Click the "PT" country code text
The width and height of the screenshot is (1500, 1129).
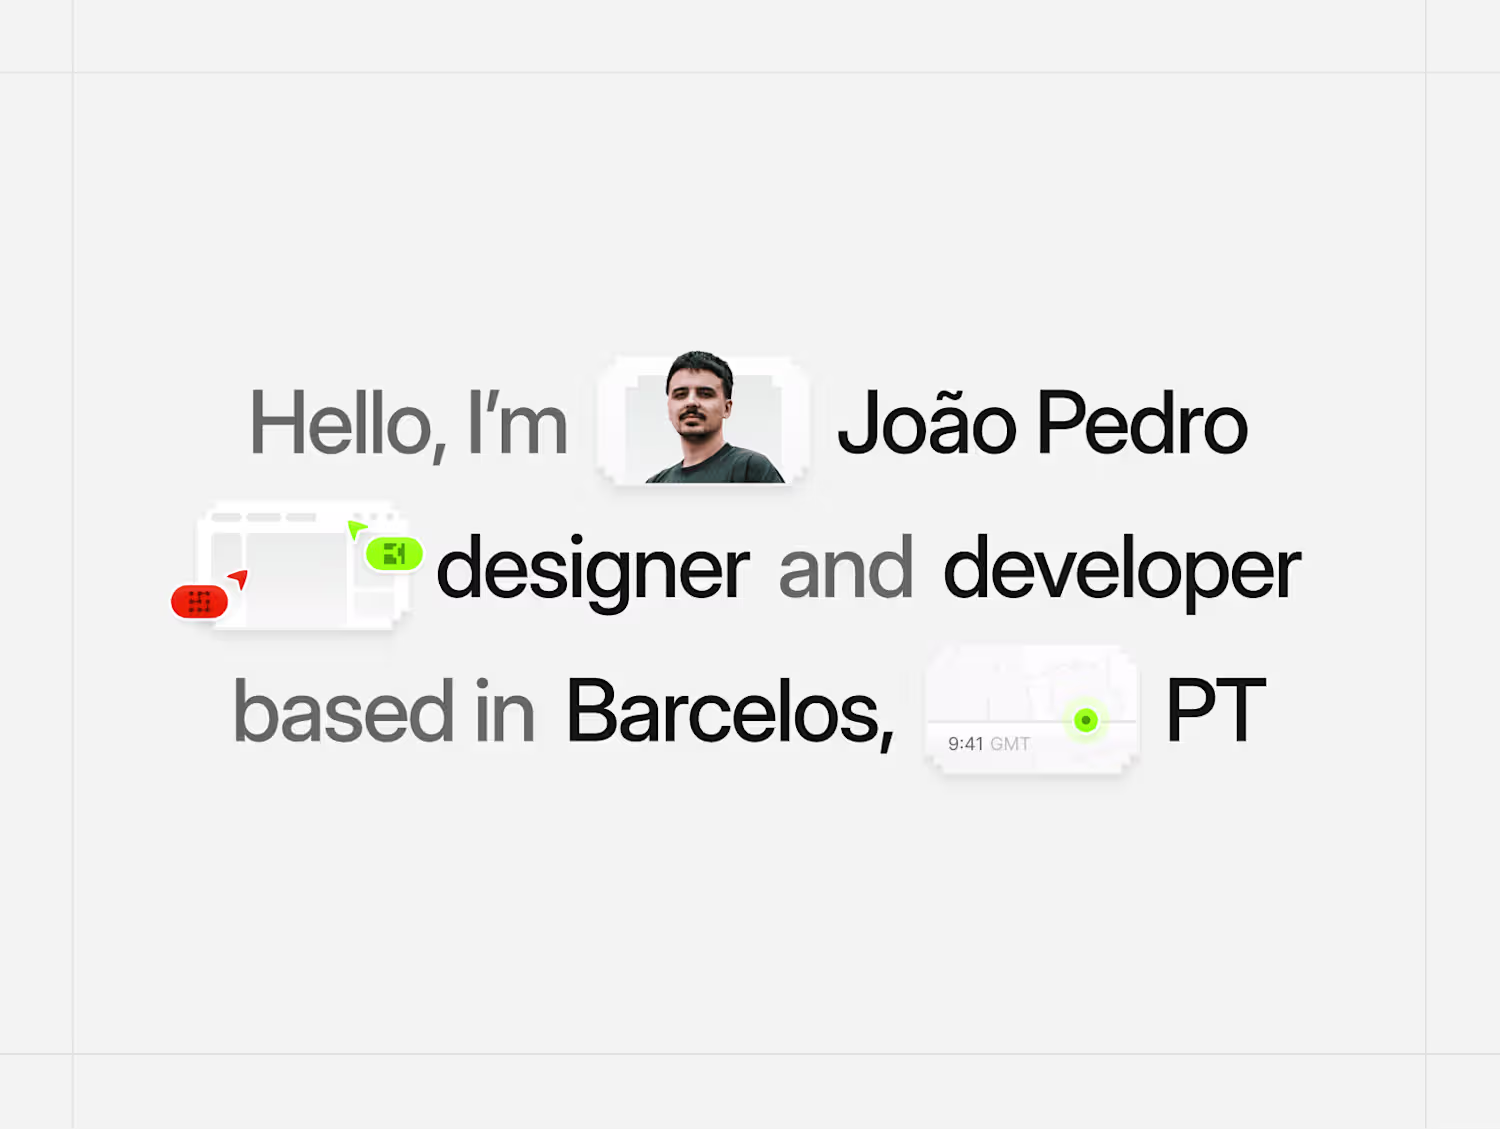1216,711
